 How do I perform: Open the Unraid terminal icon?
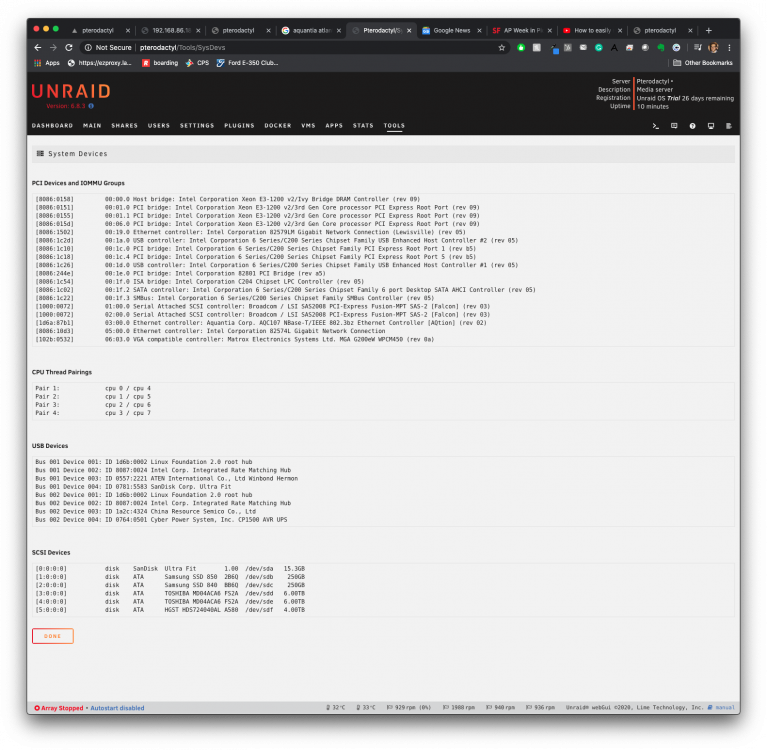pyautogui.click(x=655, y=126)
